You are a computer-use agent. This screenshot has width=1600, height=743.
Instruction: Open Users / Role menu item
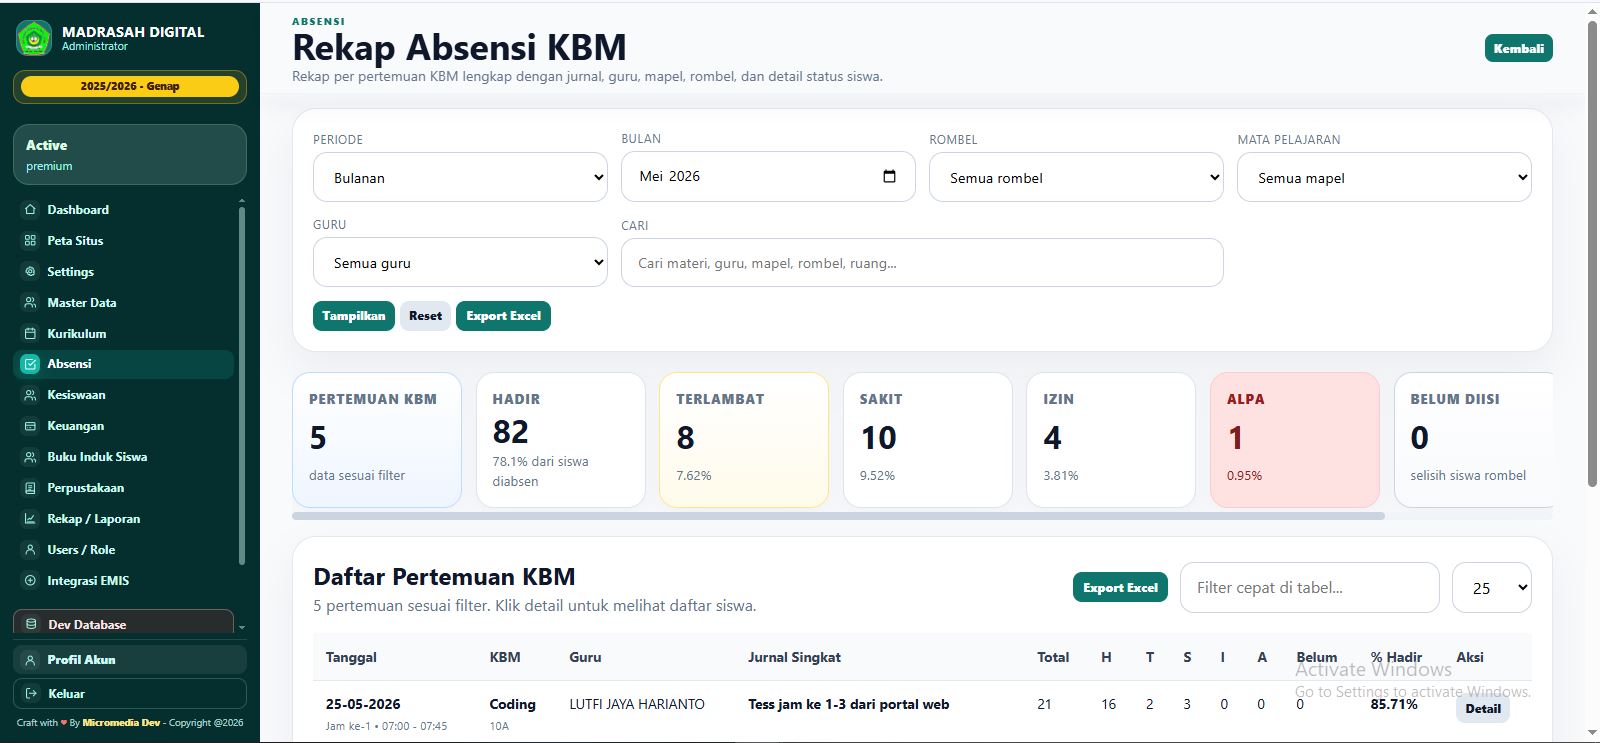(x=124, y=550)
